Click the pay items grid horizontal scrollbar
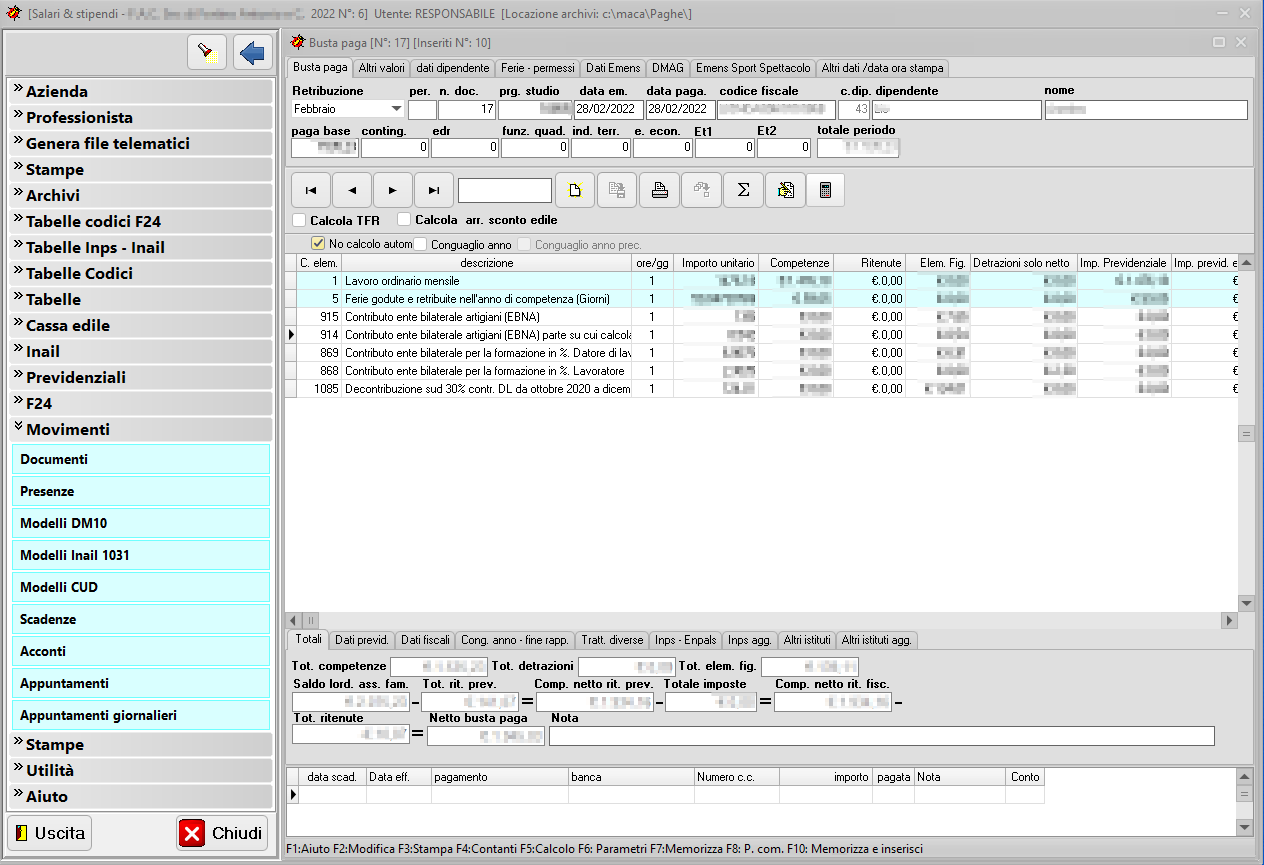The width and height of the screenshot is (1264, 865). (762, 621)
